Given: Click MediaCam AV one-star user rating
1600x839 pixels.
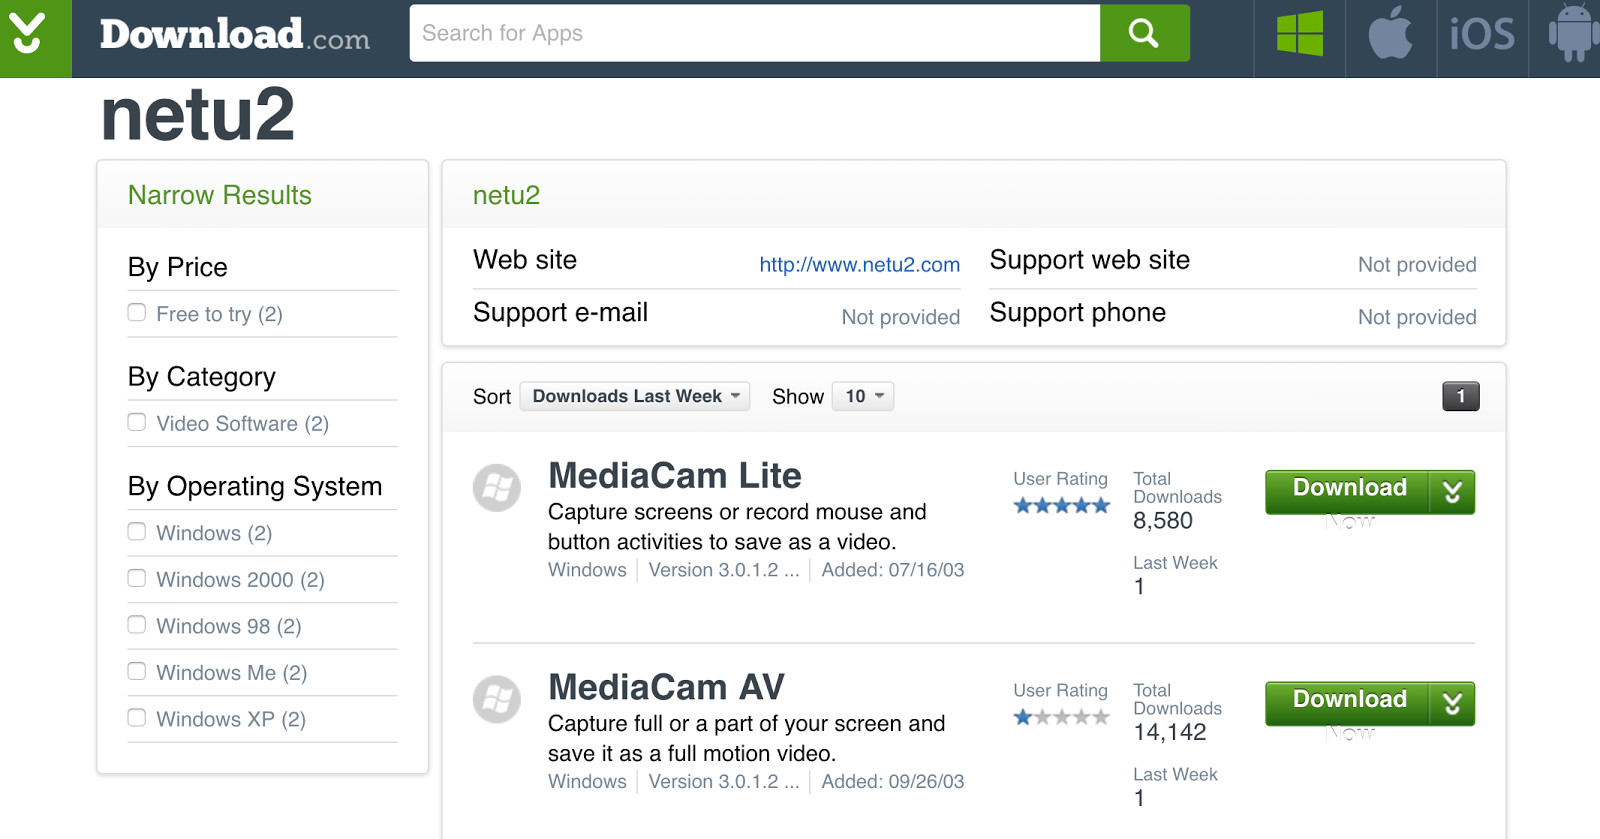Looking at the screenshot, I should [1061, 717].
